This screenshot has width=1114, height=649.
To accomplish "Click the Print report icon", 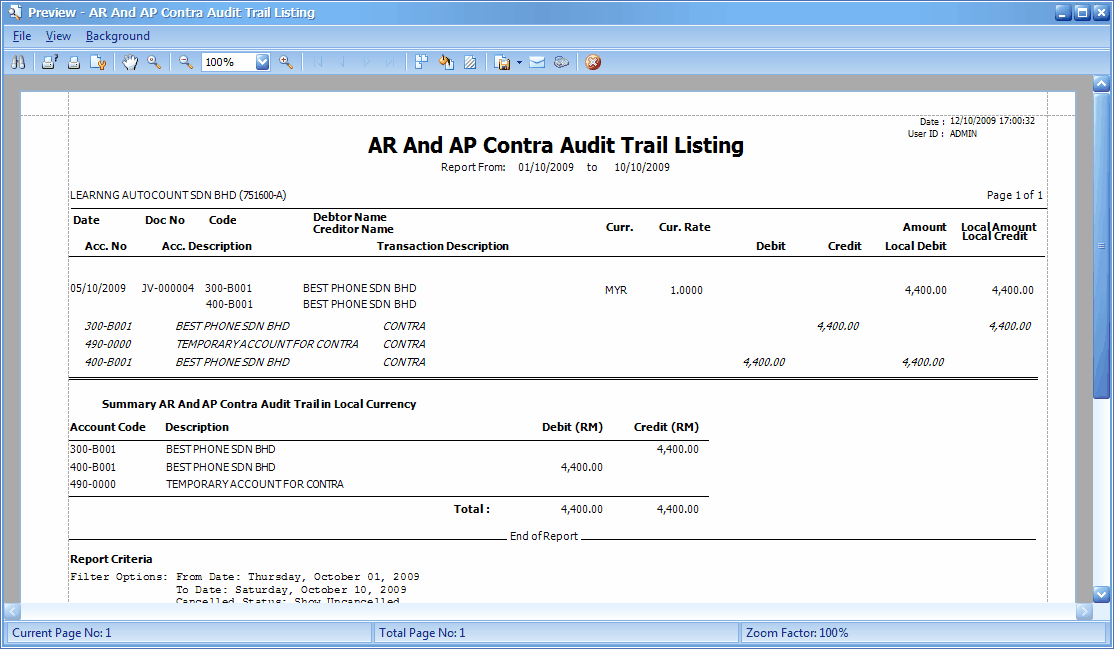I will coord(73,62).
